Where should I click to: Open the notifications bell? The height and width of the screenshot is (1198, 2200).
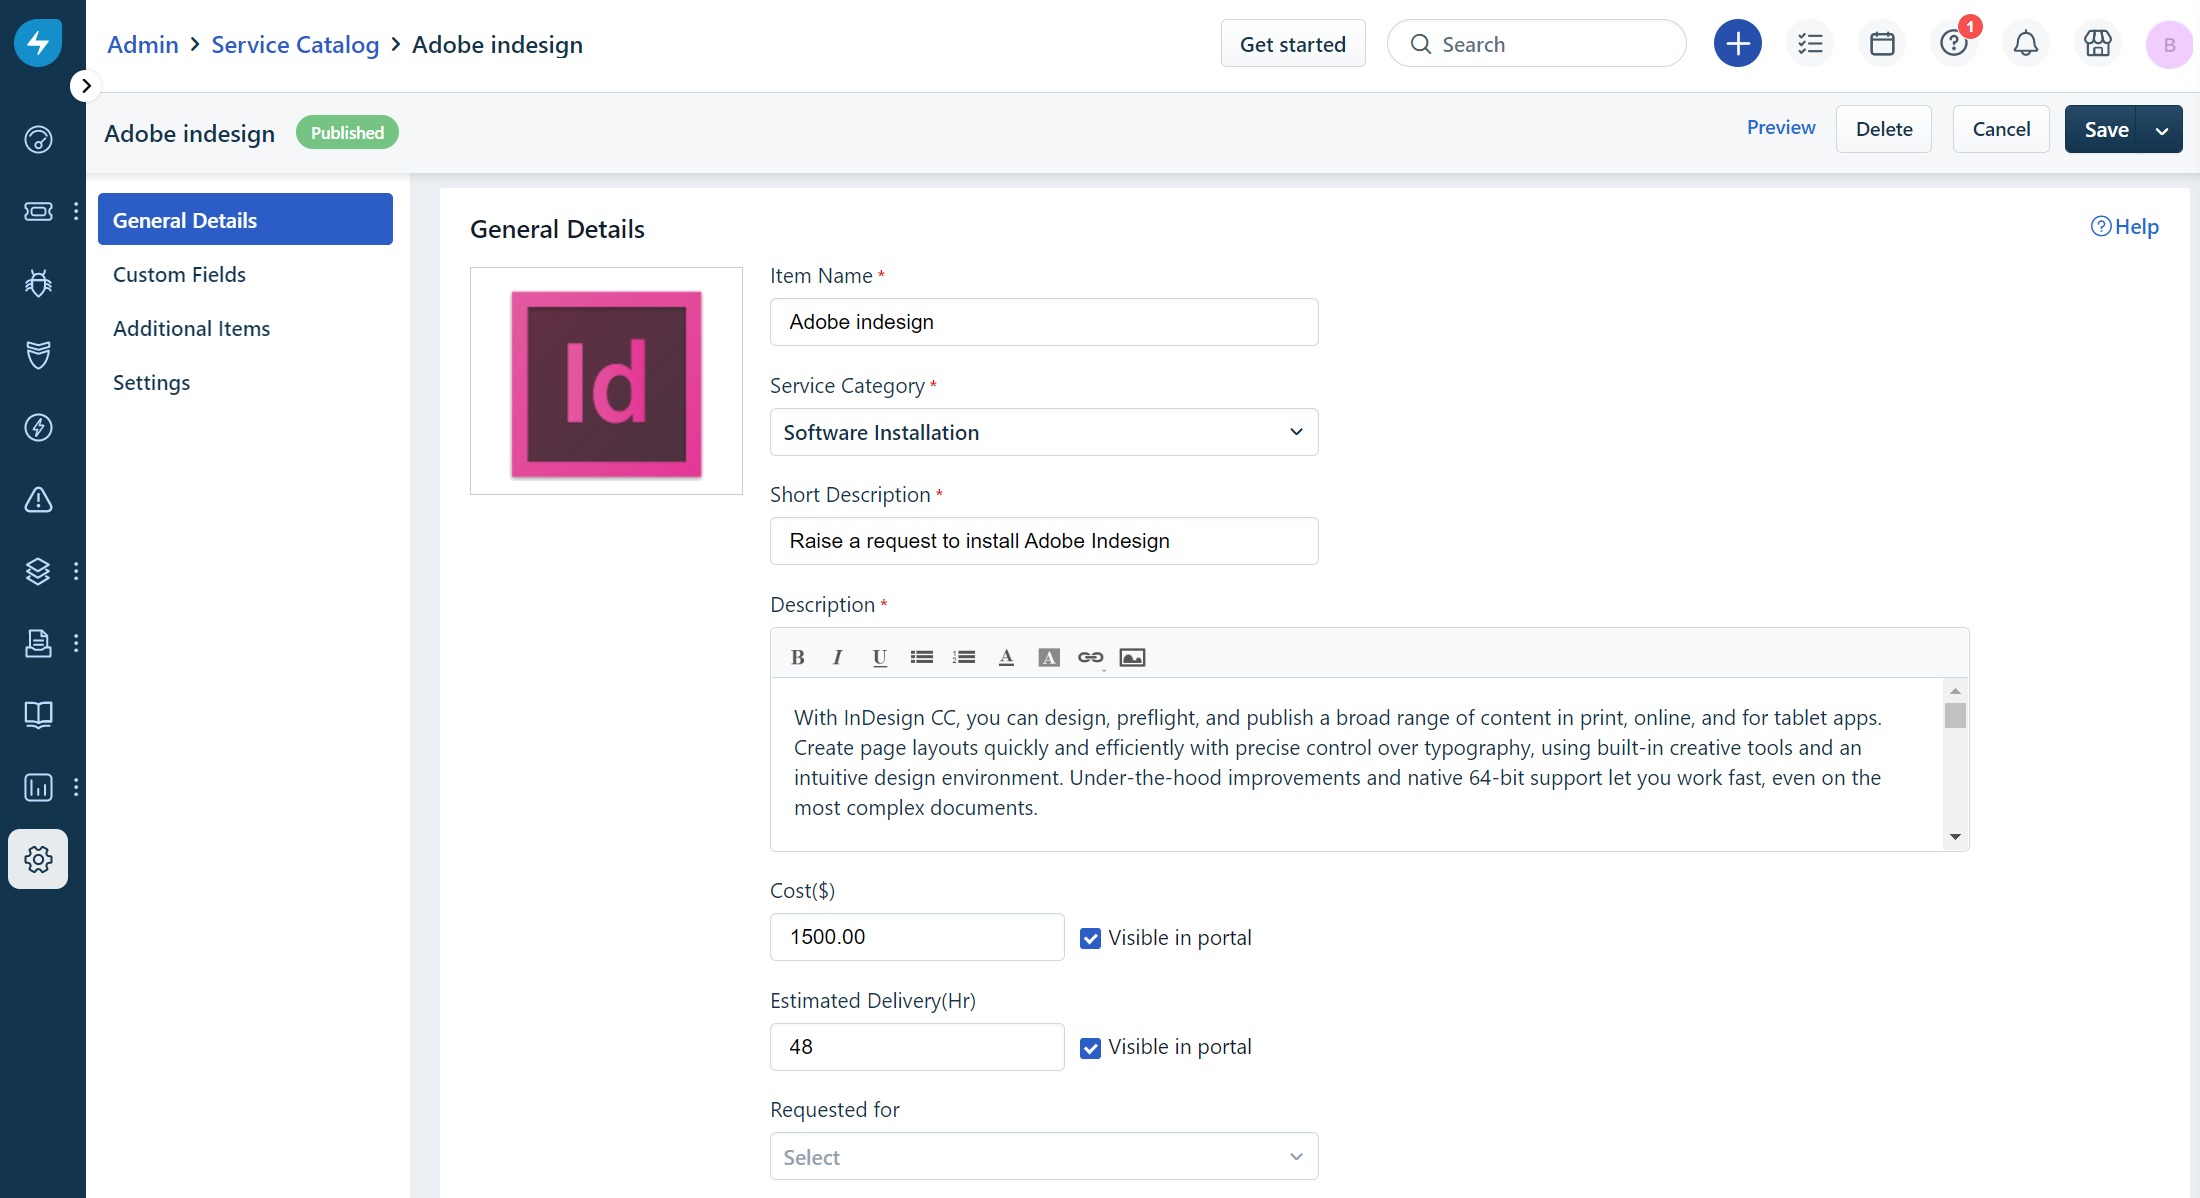click(x=2025, y=44)
